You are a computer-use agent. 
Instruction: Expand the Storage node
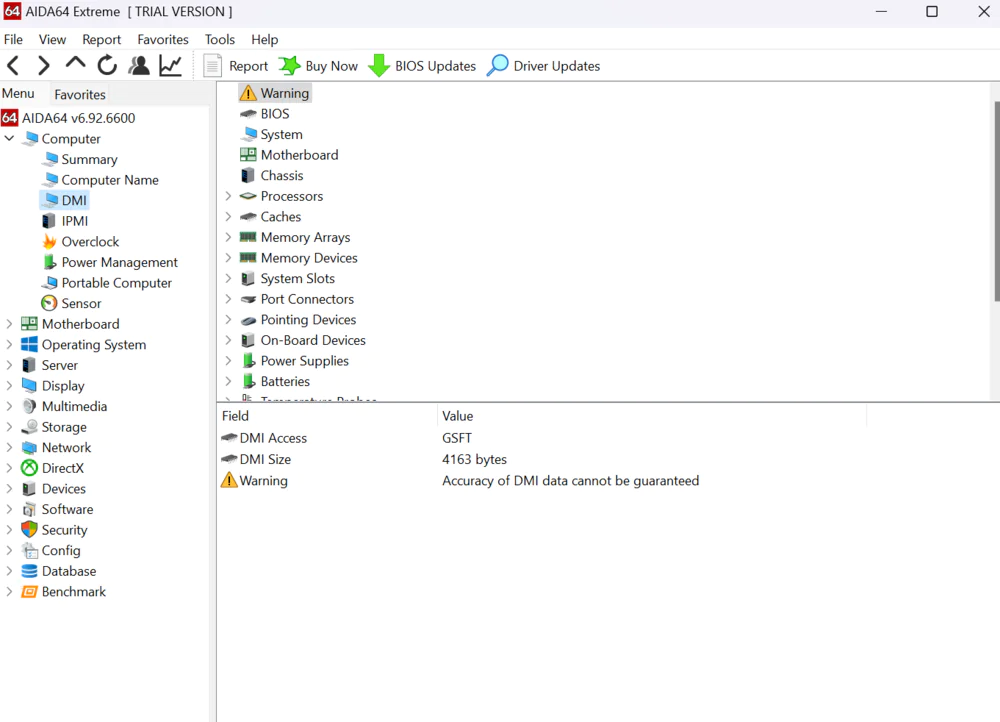click(x=10, y=427)
